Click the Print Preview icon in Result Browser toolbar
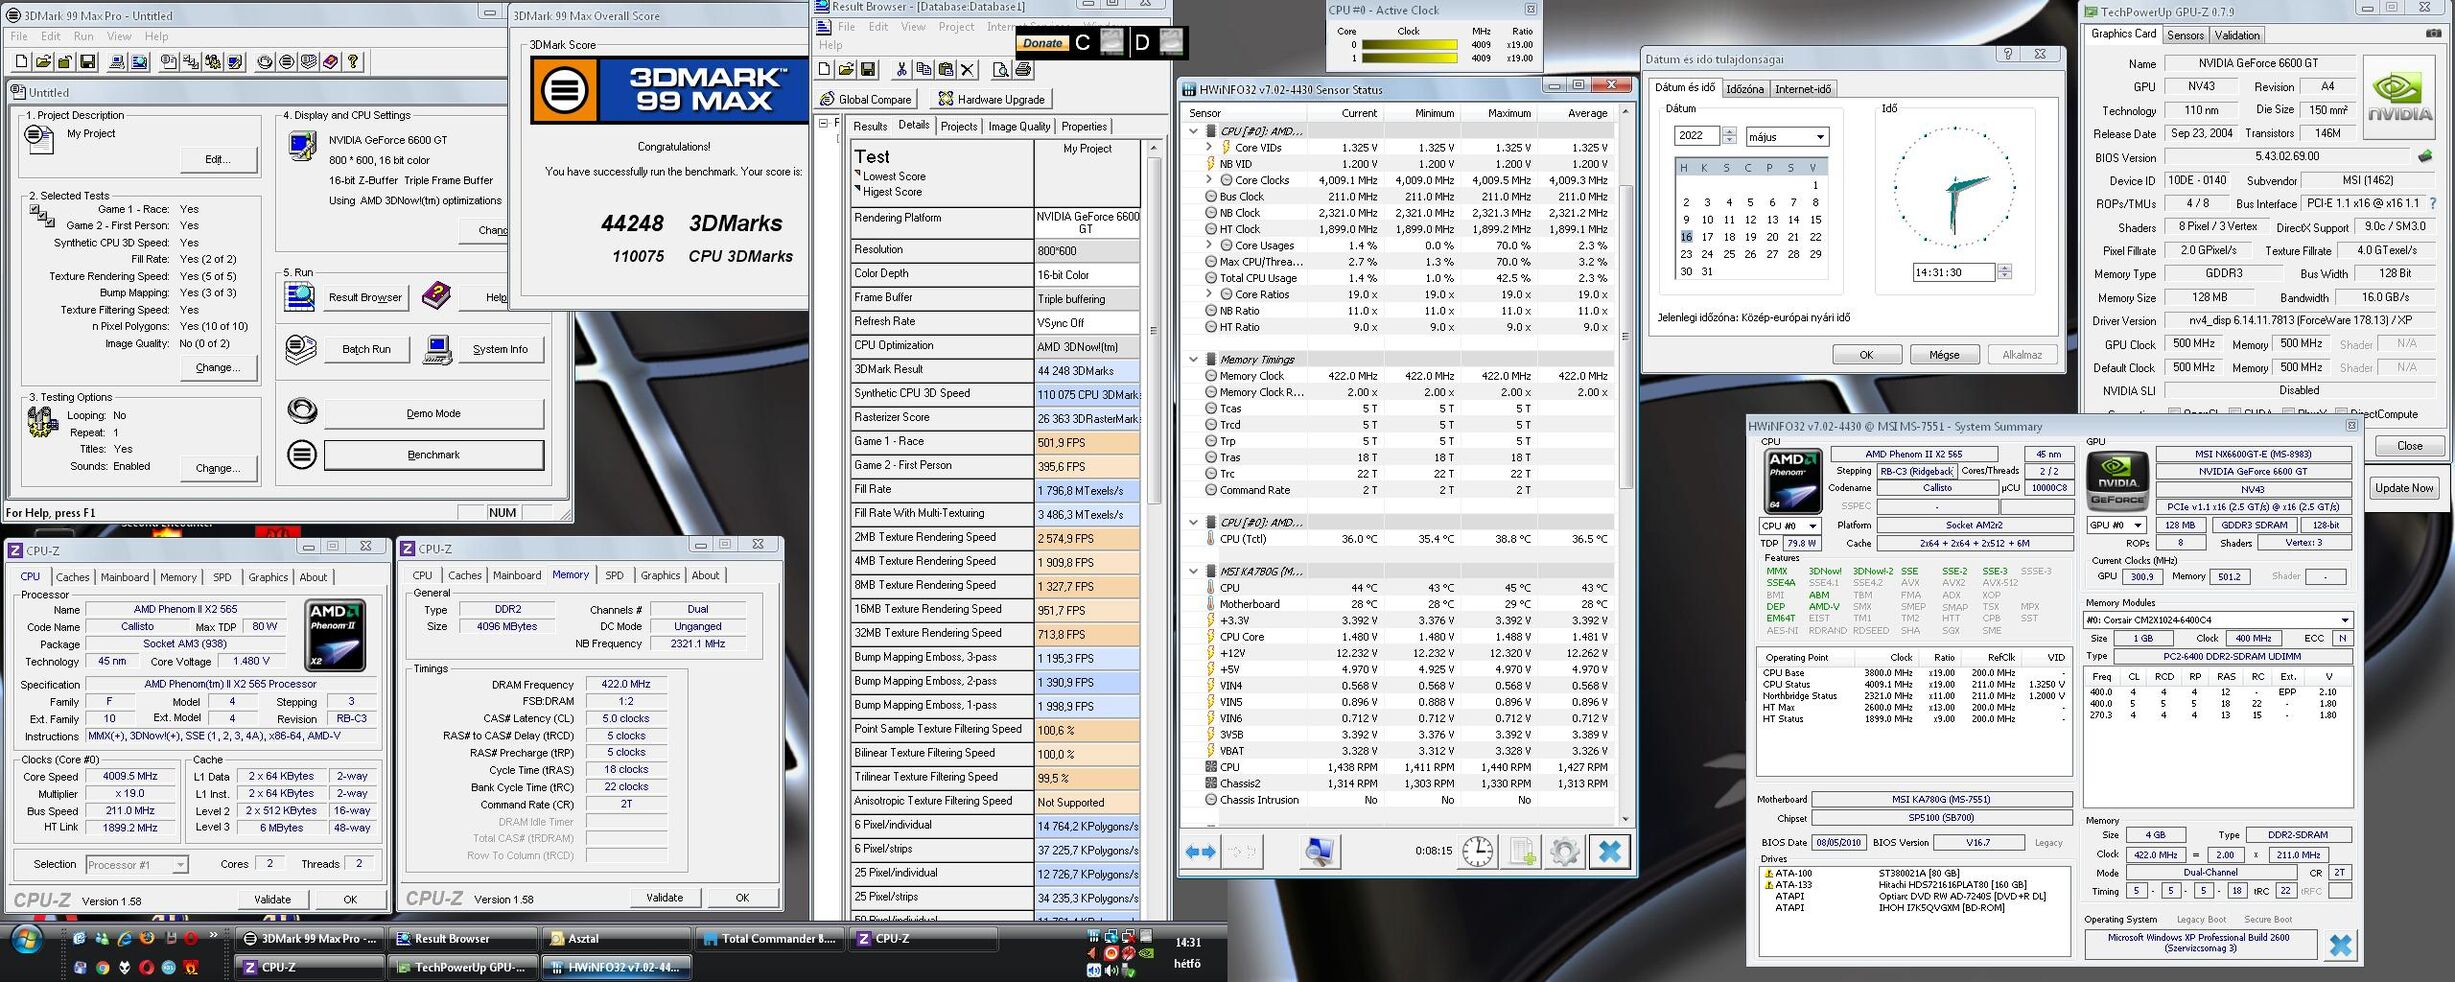The width and height of the screenshot is (2455, 982). pyautogui.click(x=1001, y=69)
